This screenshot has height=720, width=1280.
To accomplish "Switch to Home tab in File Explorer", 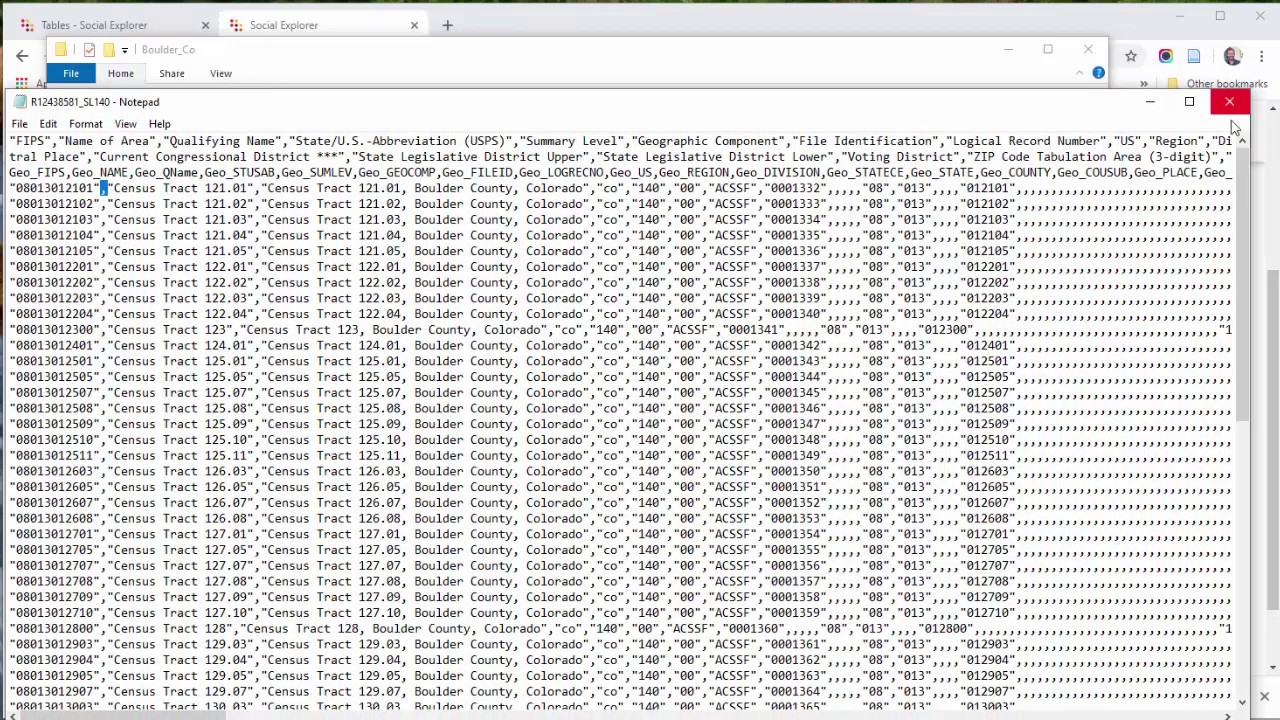I will click(x=120, y=74).
